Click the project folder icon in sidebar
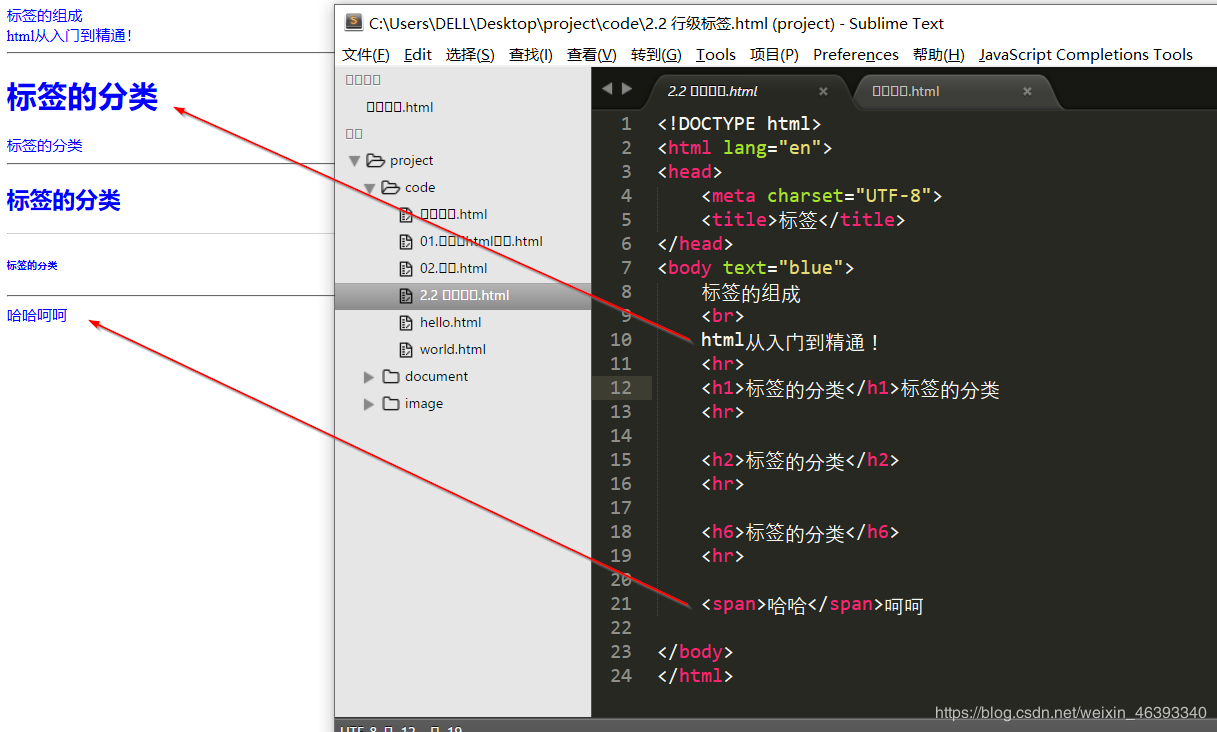The image size is (1217, 732). click(x=376, y=160)
